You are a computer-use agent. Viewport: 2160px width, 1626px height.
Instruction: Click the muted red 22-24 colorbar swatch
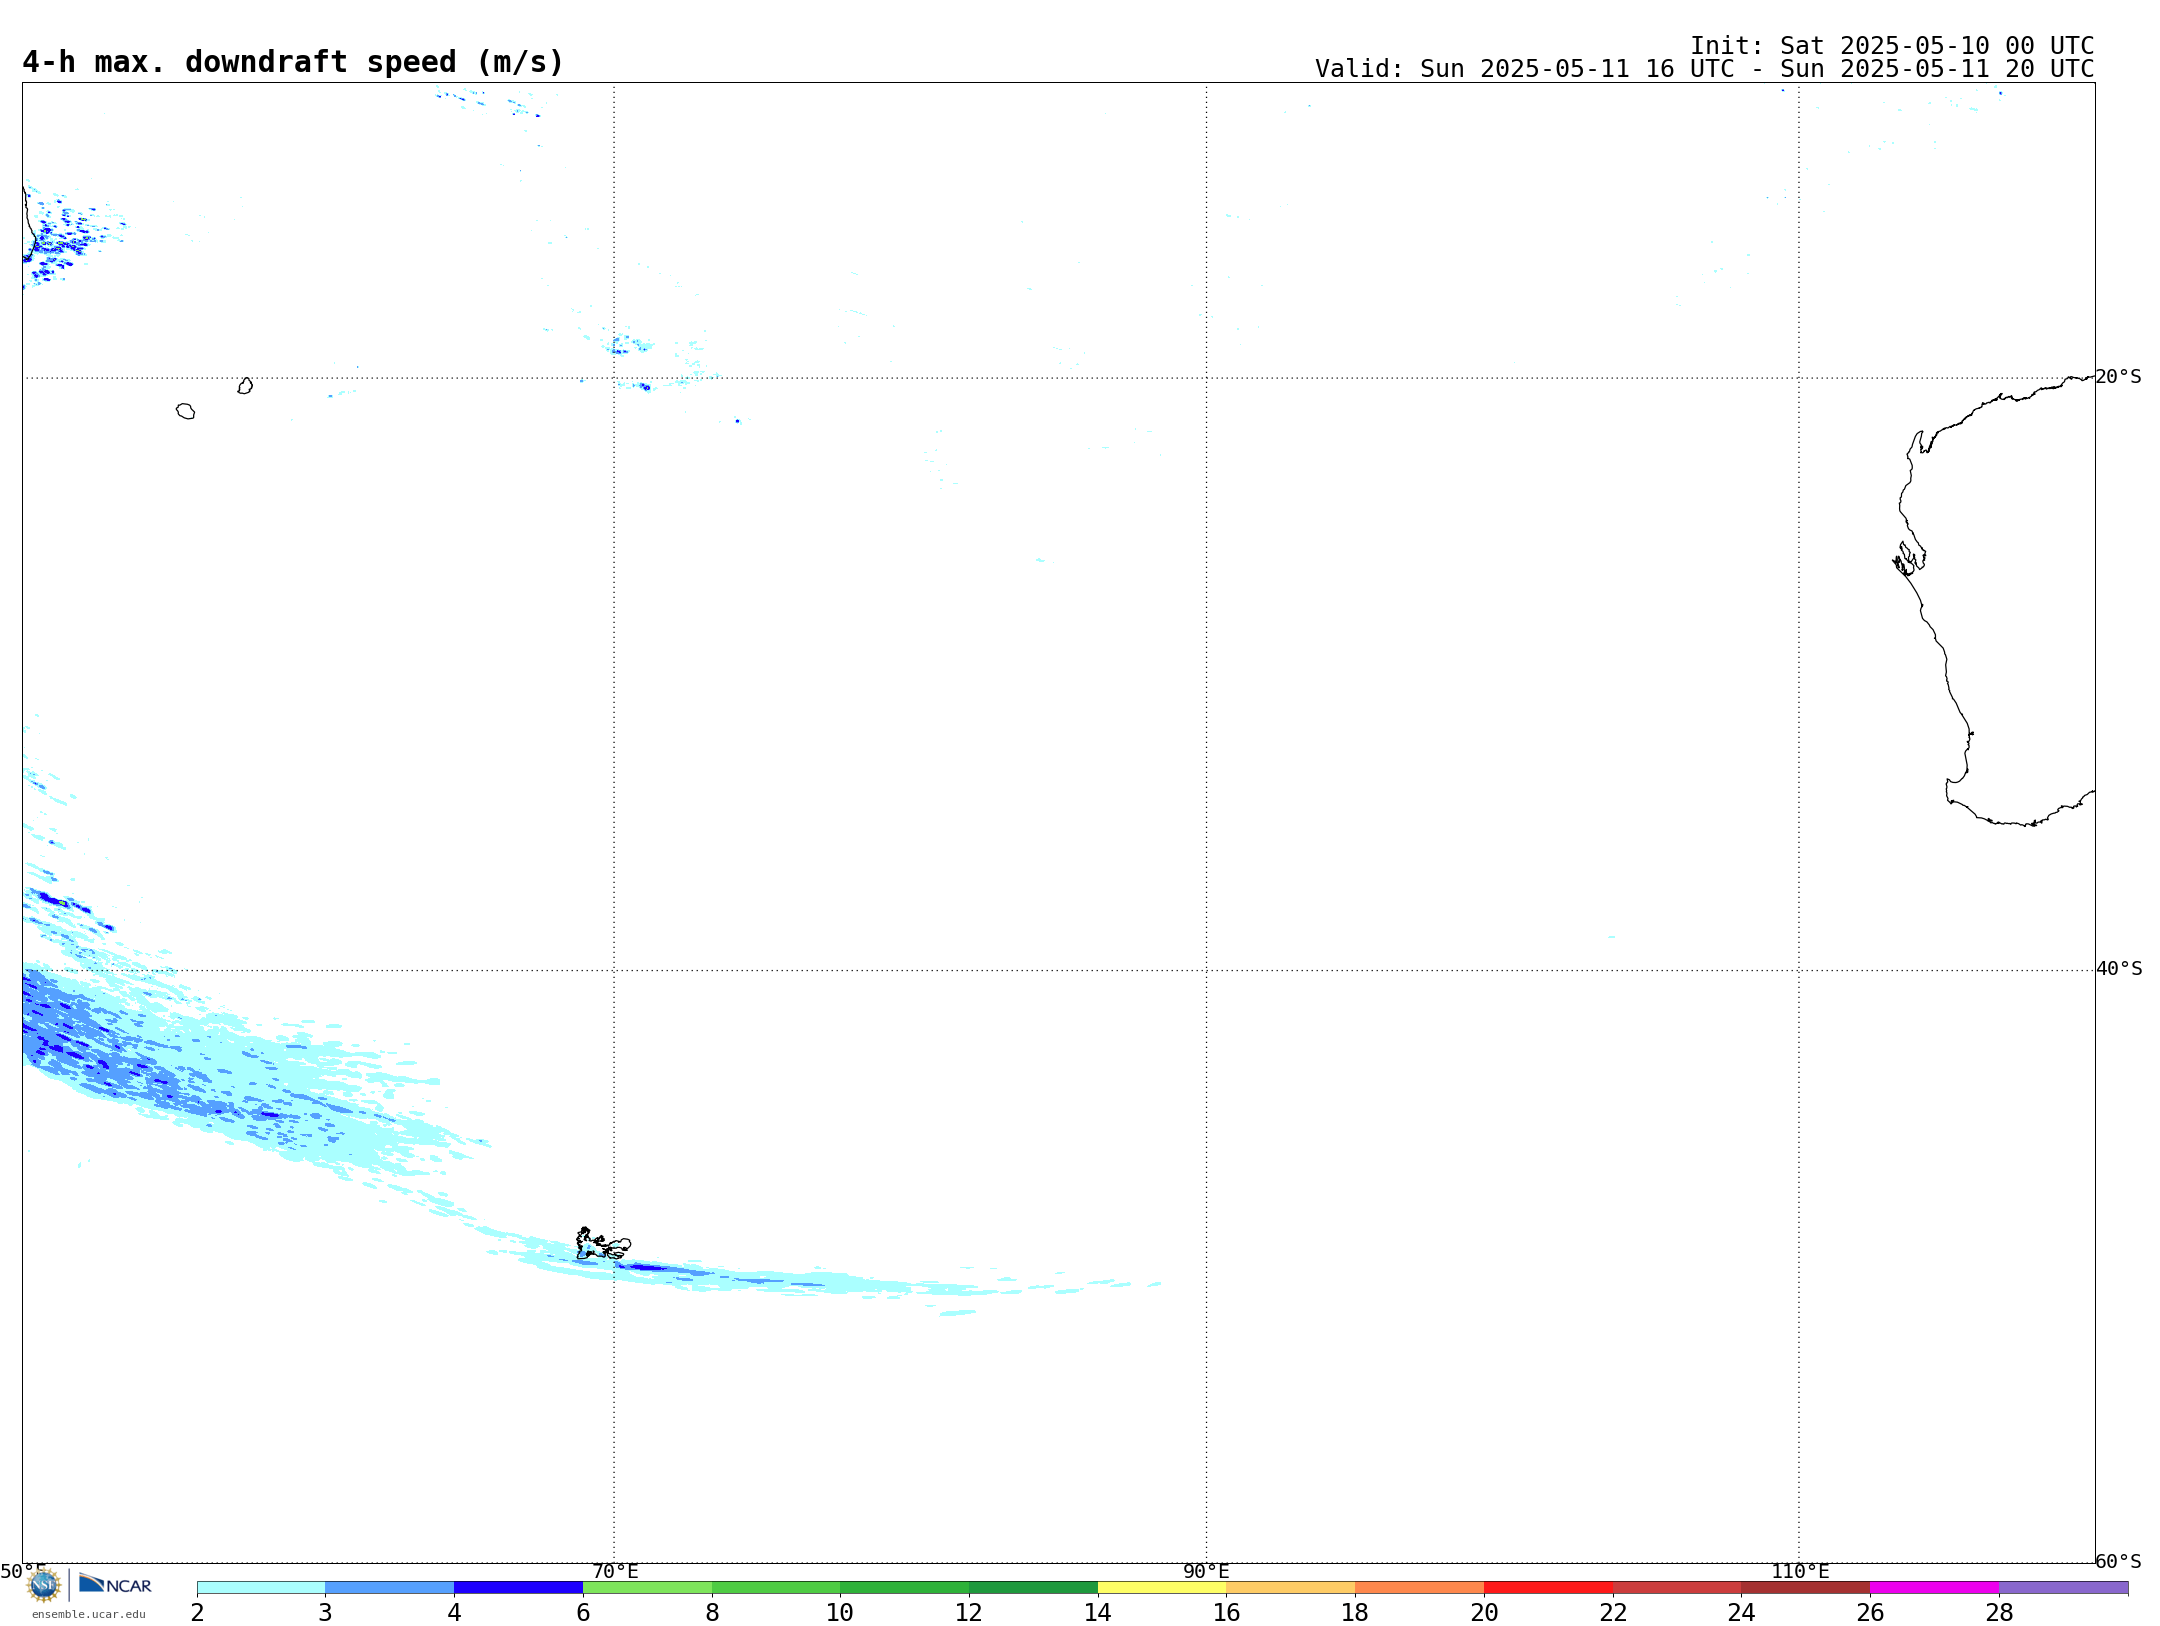coord(1677,1588)
